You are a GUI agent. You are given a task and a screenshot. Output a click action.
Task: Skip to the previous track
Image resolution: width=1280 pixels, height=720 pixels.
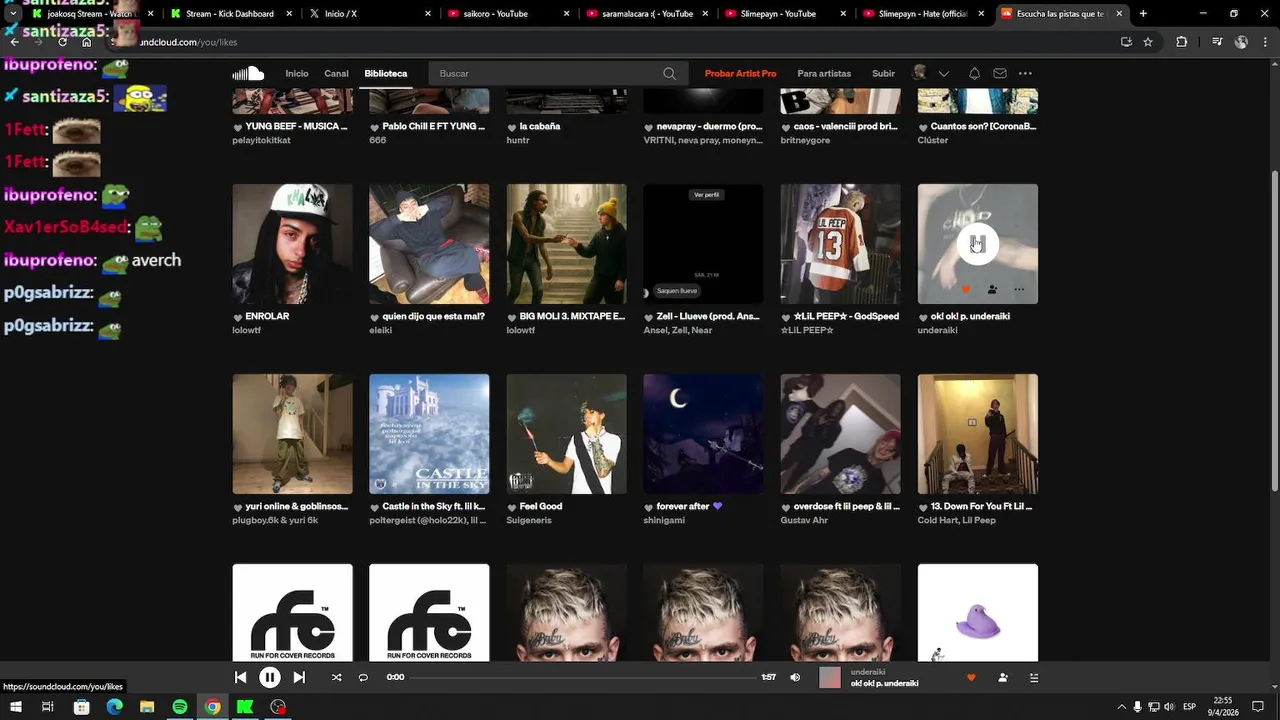point(240,677)
